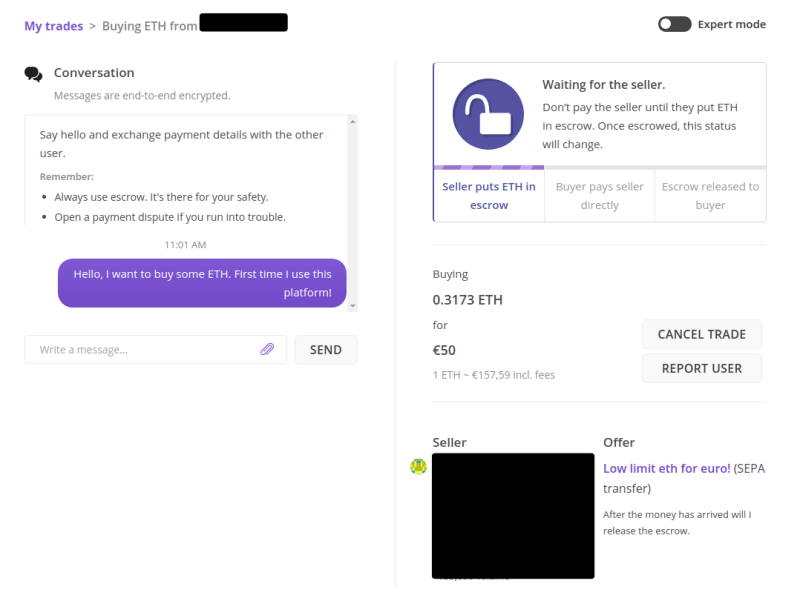Click the striped purple escrow progress bar
The width and height of the screenshot is (800, 598).
(x=488, y=168)
